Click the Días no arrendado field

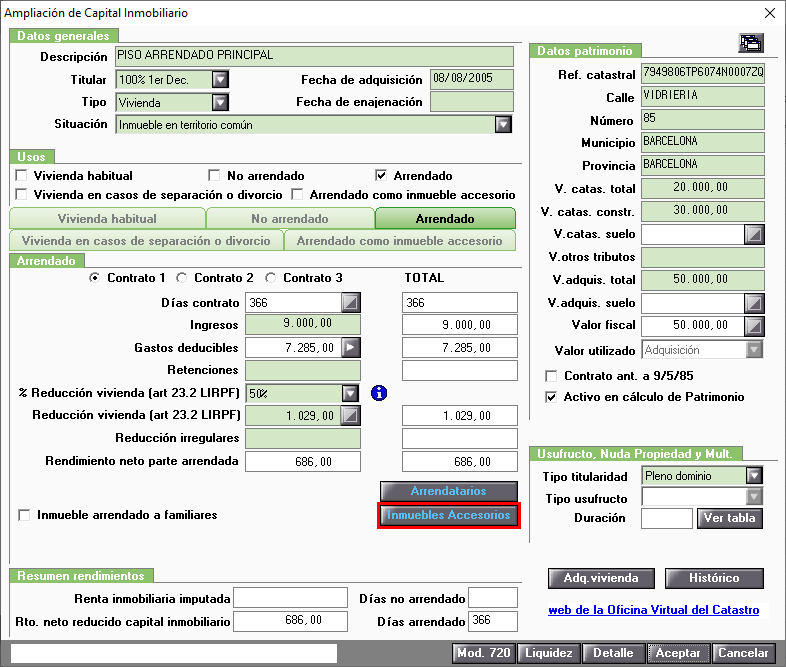tap(493, 598)
